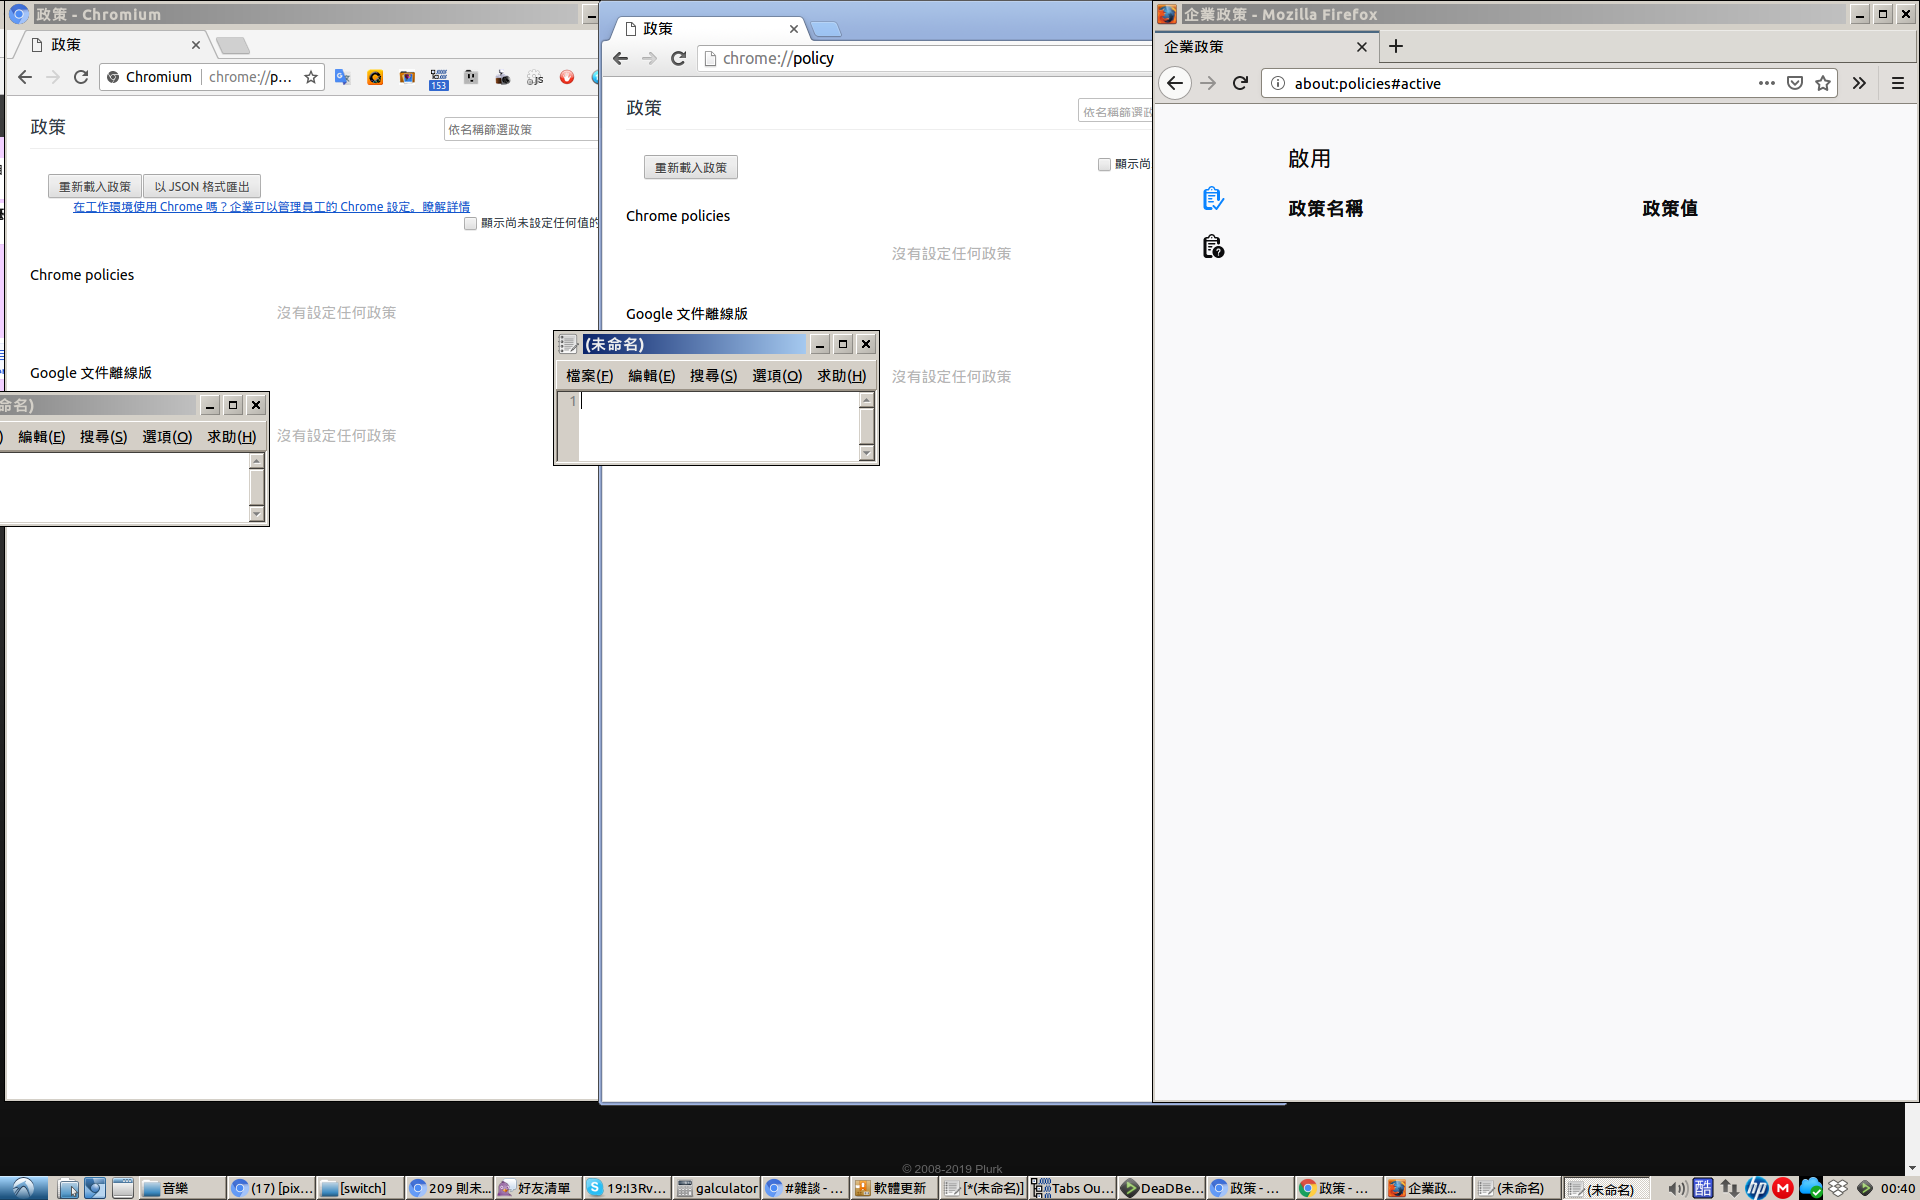1920x1200 pixels.
Task: Switch to DeaDBeeF from the taskbar
Action: [1162, 1188]
